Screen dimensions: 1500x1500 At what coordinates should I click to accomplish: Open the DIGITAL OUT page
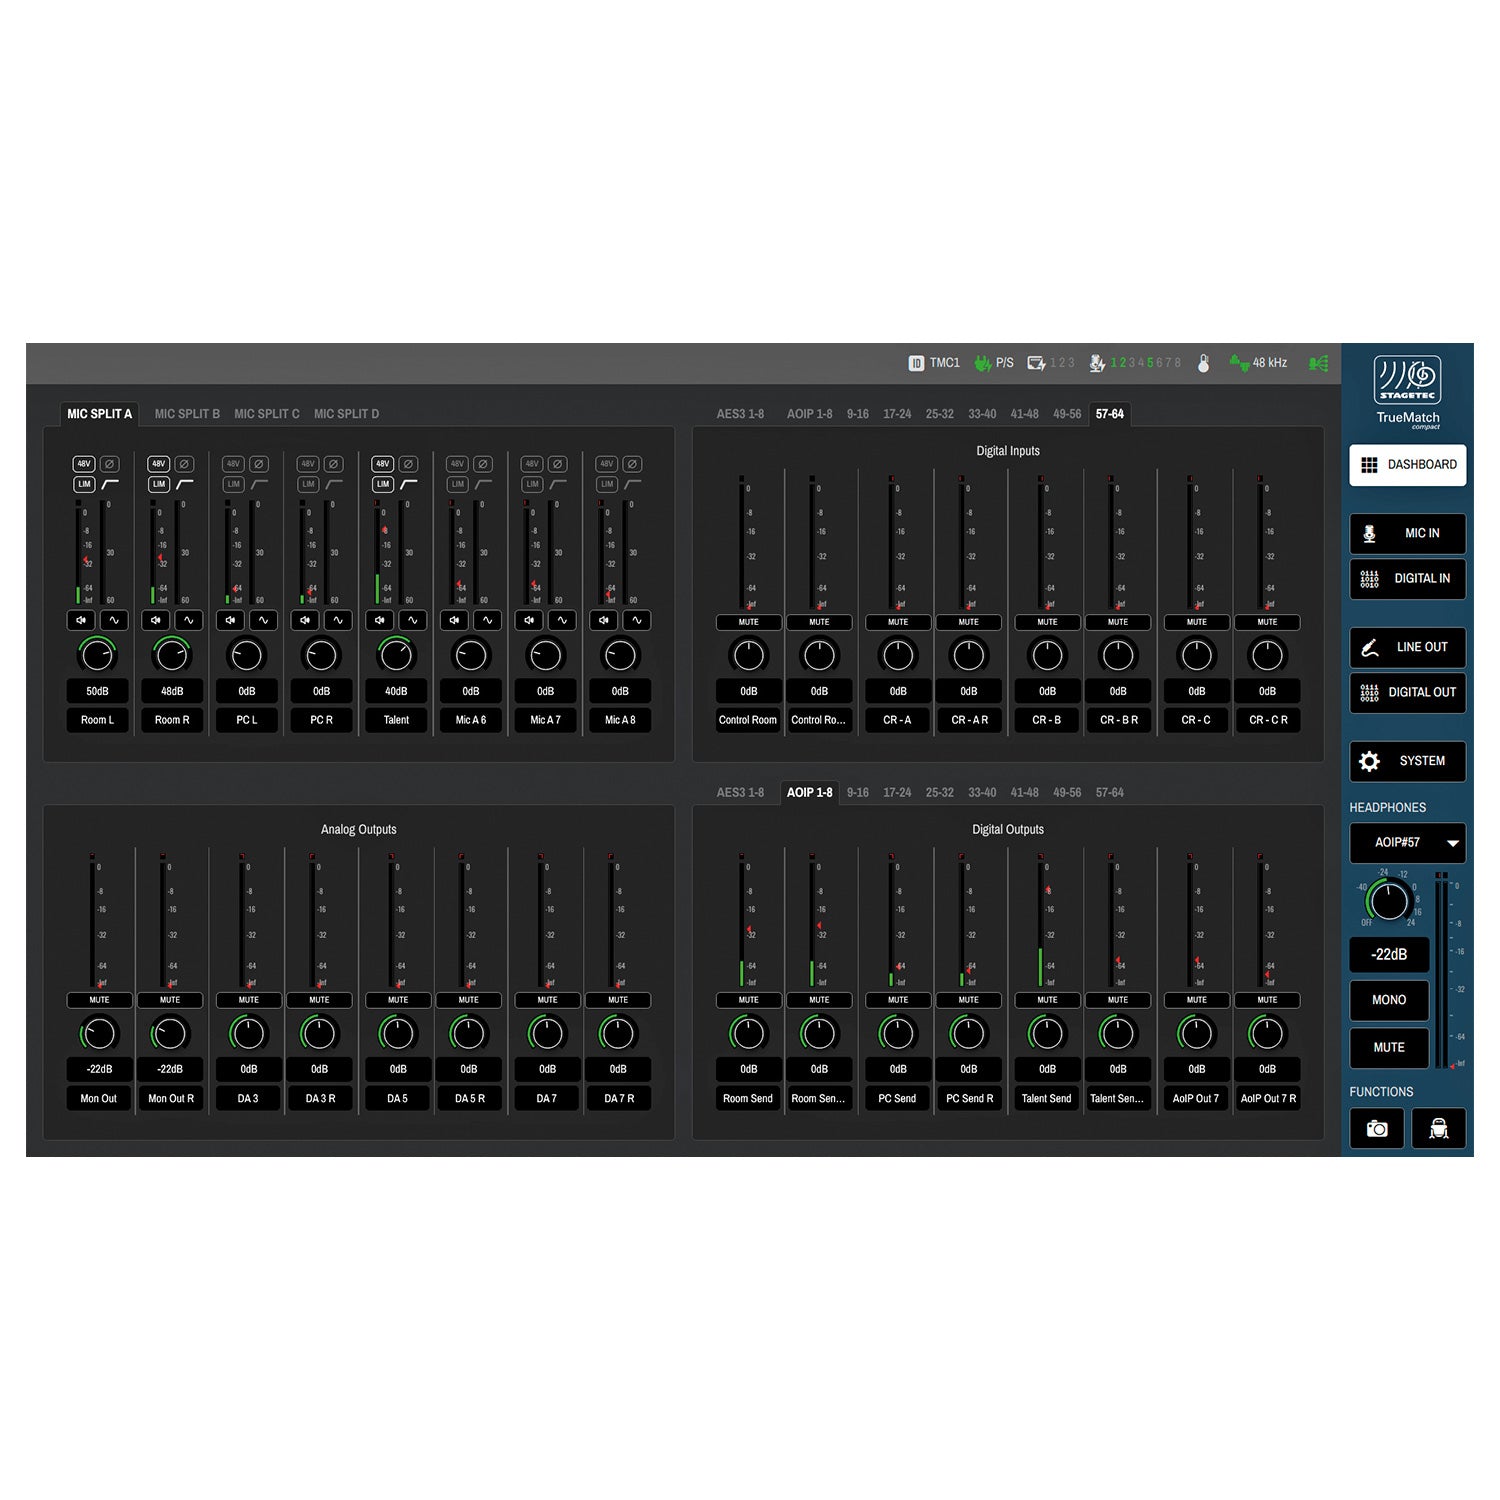coord(1408,692)
